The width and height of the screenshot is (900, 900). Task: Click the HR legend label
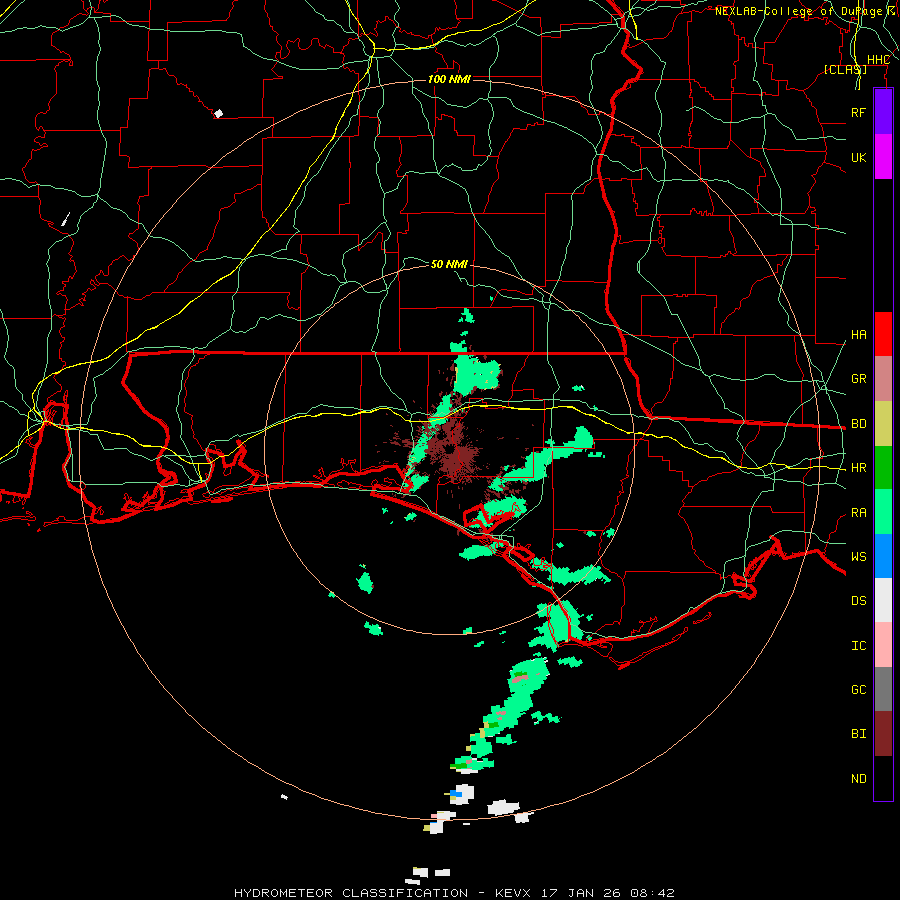pos(858,468)
